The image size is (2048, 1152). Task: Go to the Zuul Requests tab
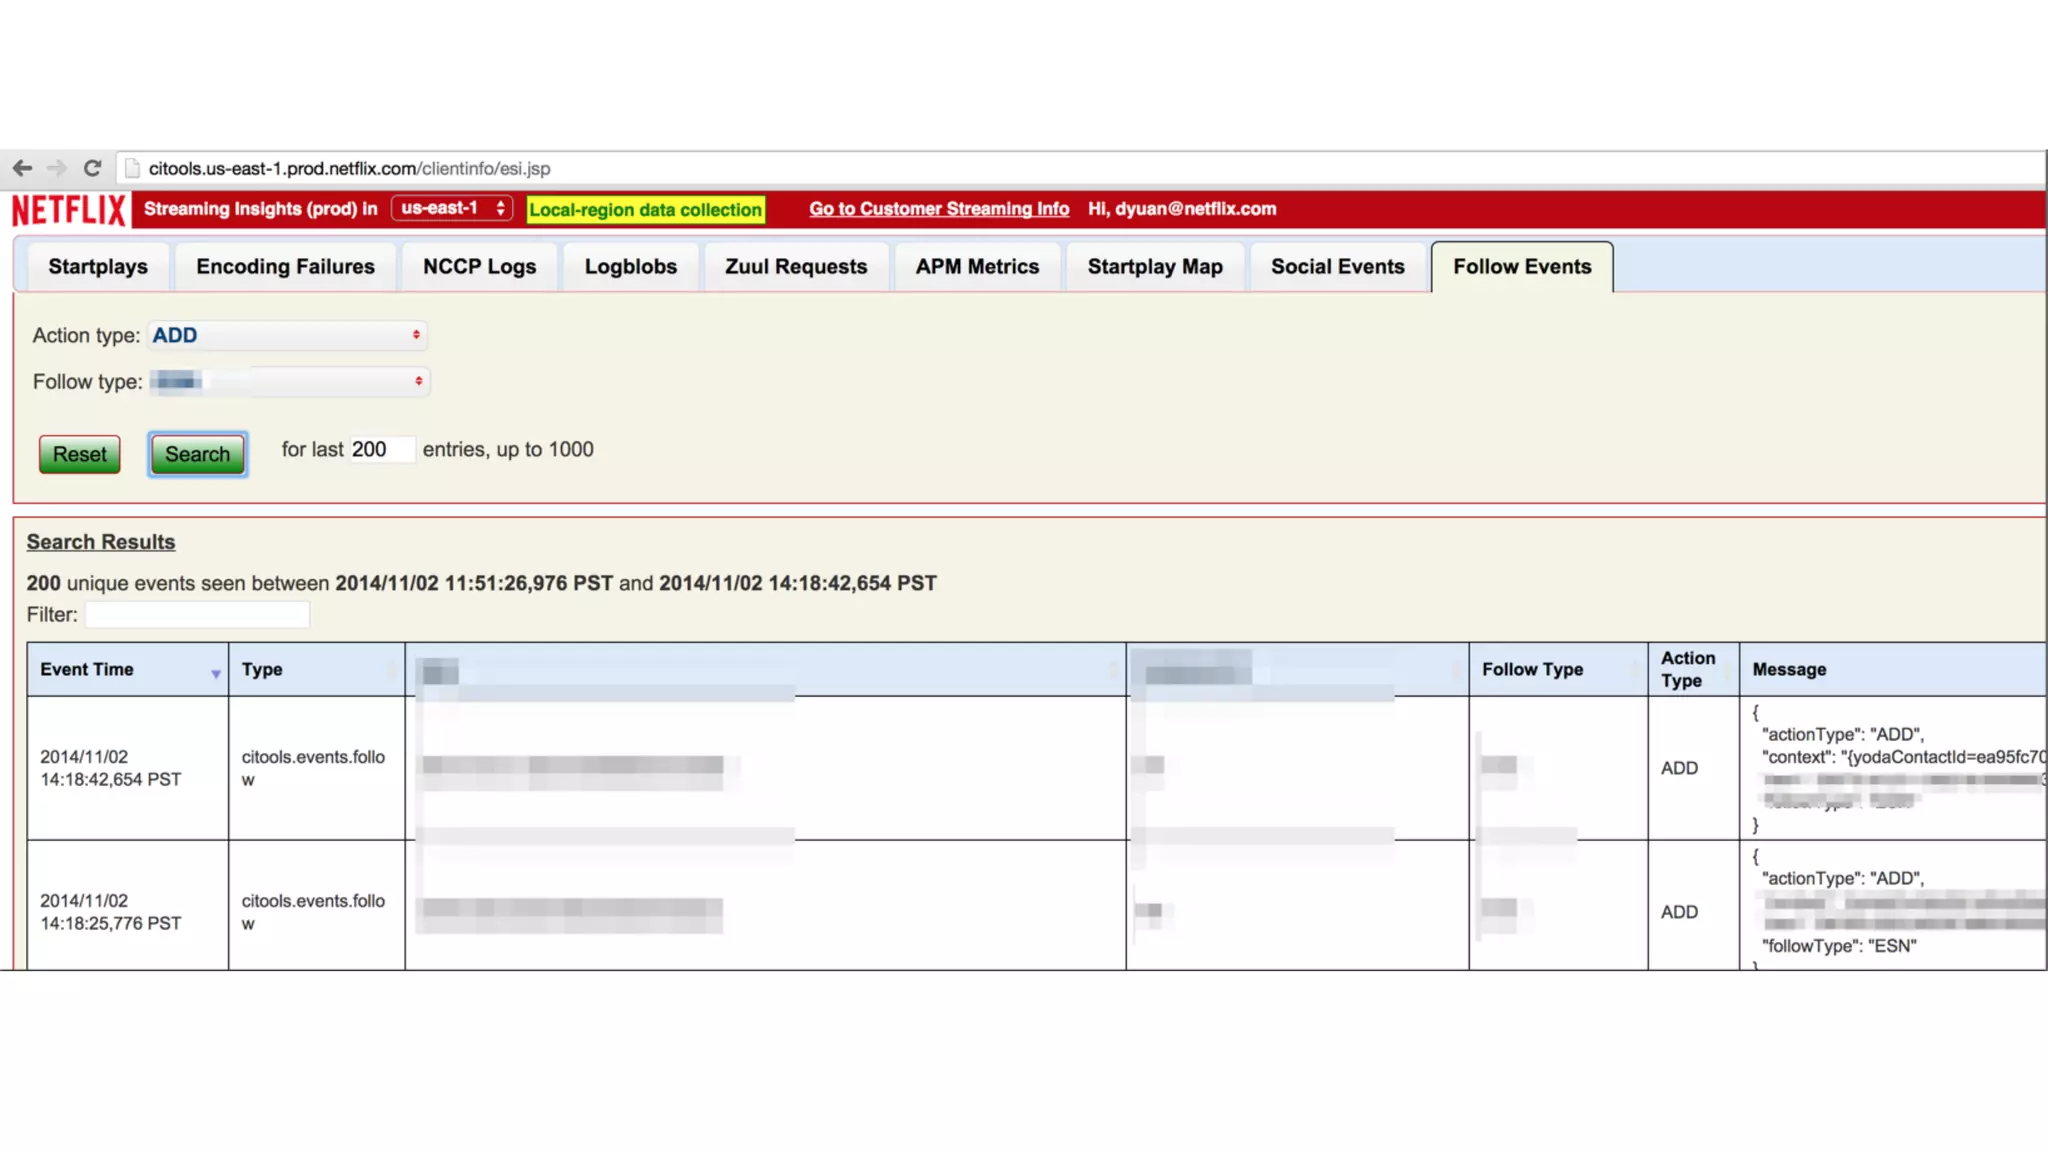(796, 267)
